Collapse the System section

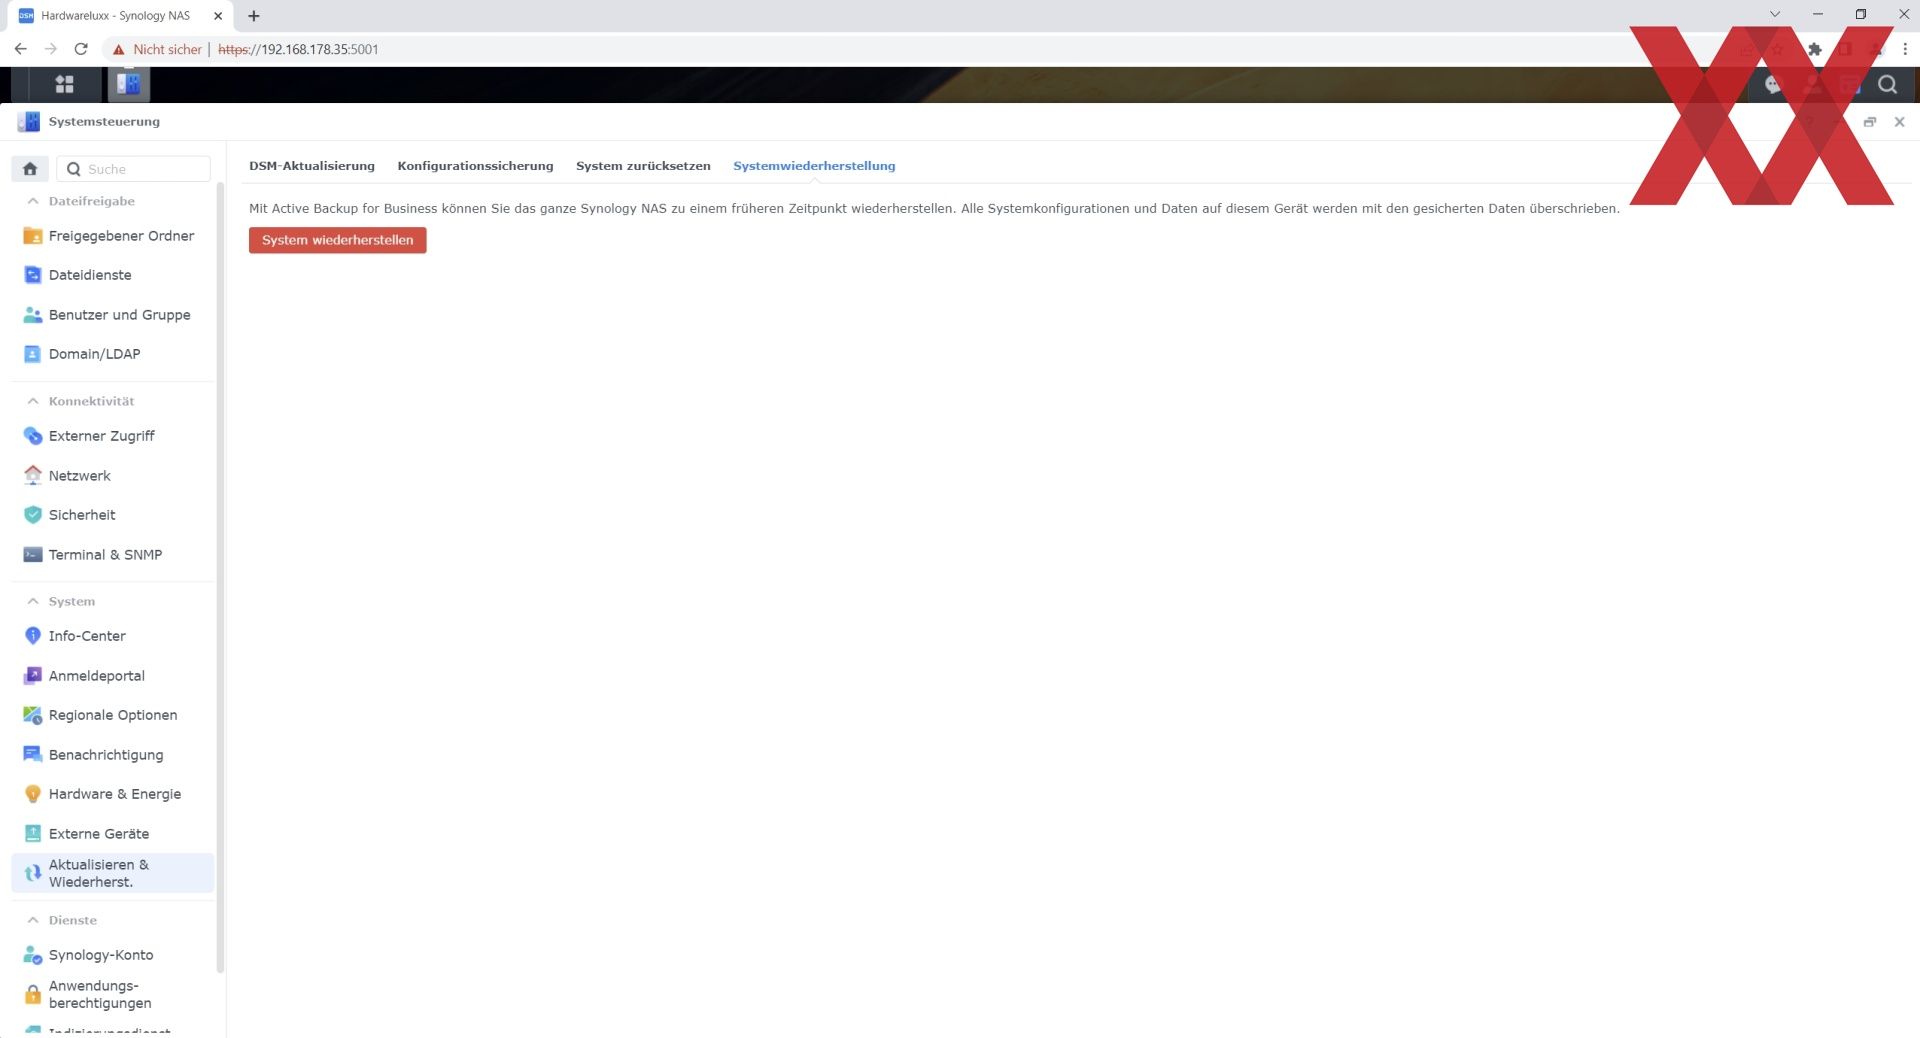[x=33, y=601]
